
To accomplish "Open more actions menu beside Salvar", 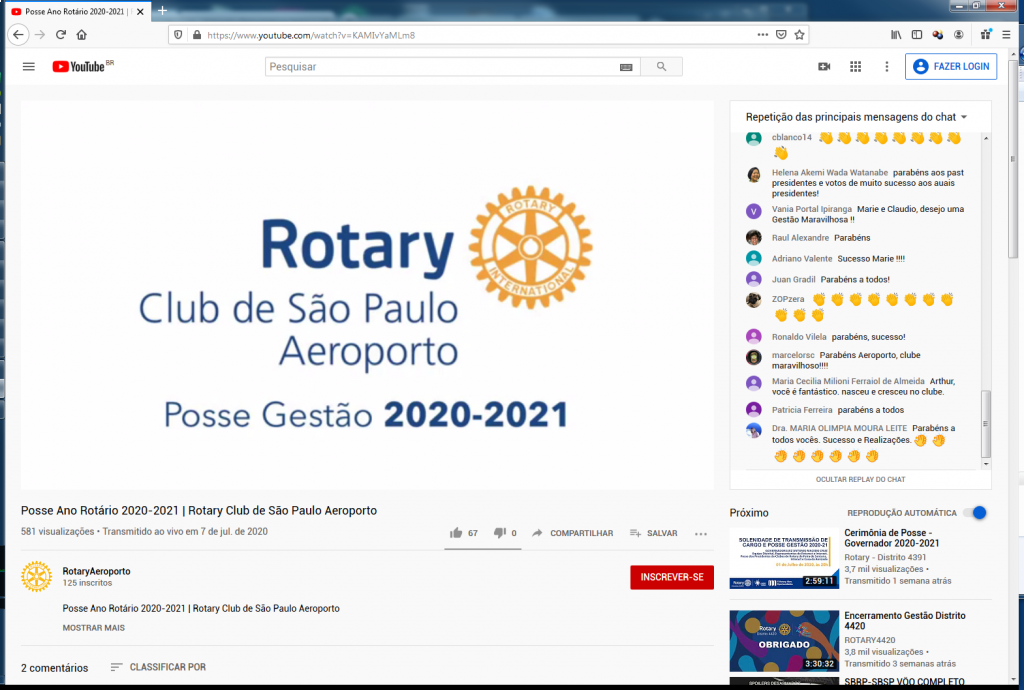I will click(701, 534).
